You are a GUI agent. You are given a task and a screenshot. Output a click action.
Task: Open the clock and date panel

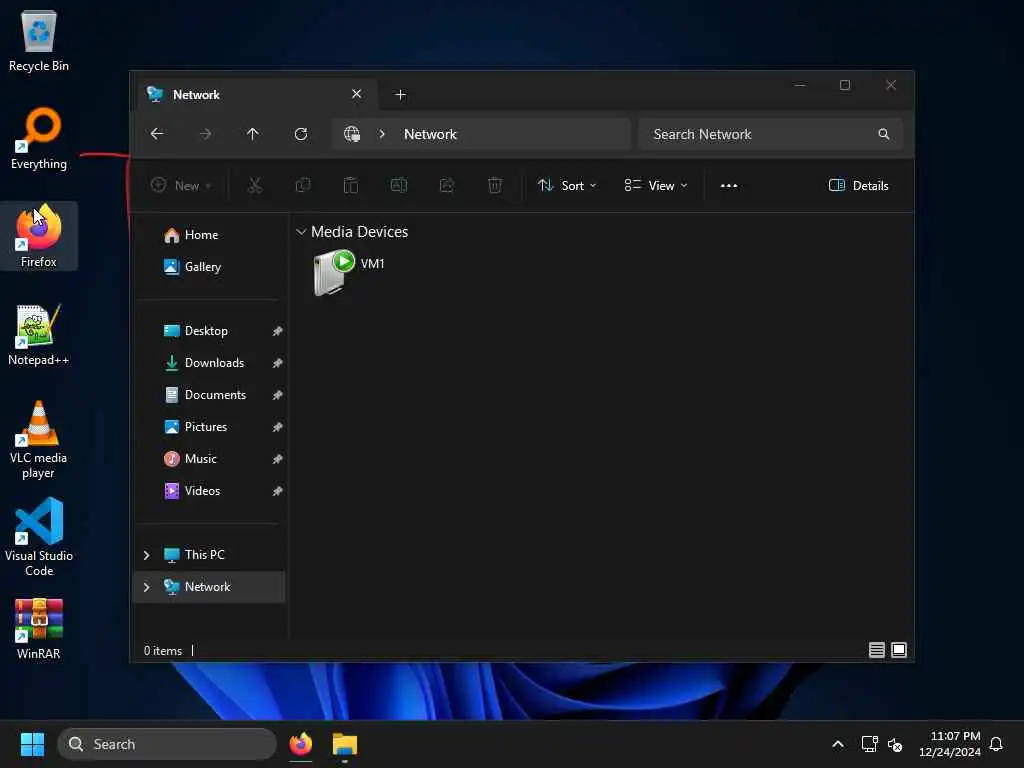tap(950, 744)
